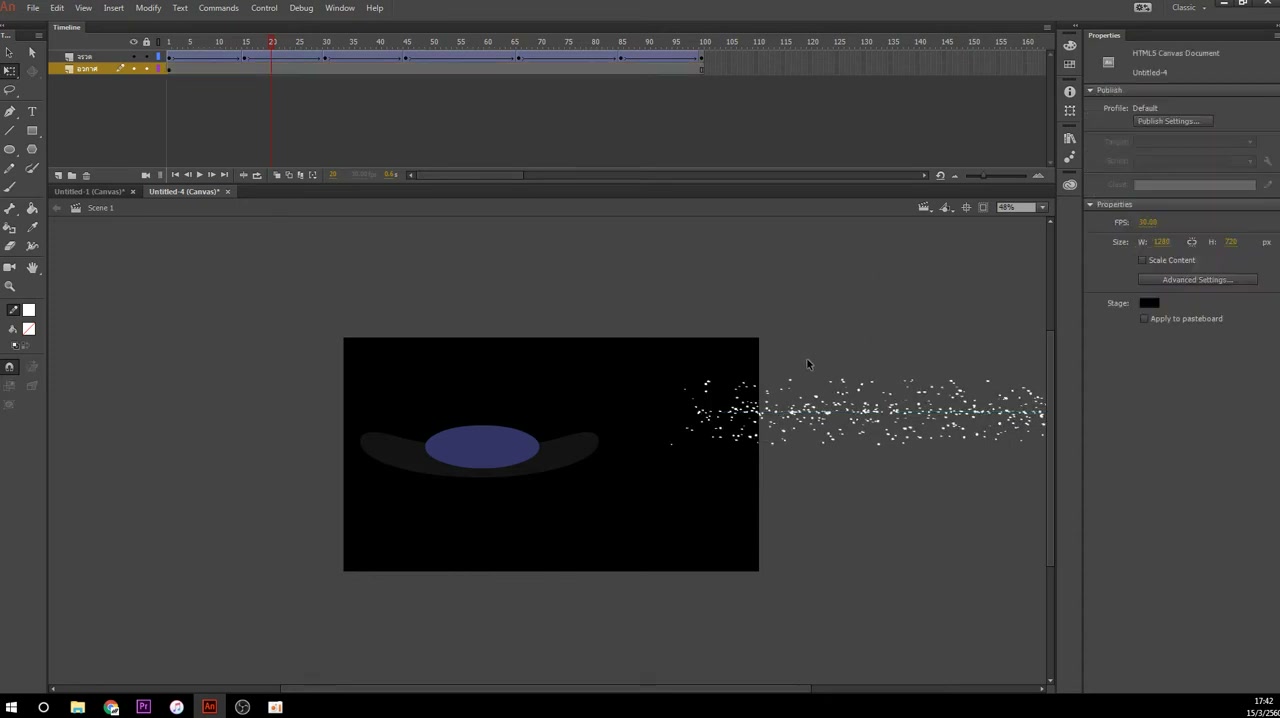
Task: Open the Classic workspace dropdown
Action: click(1189, 8)
